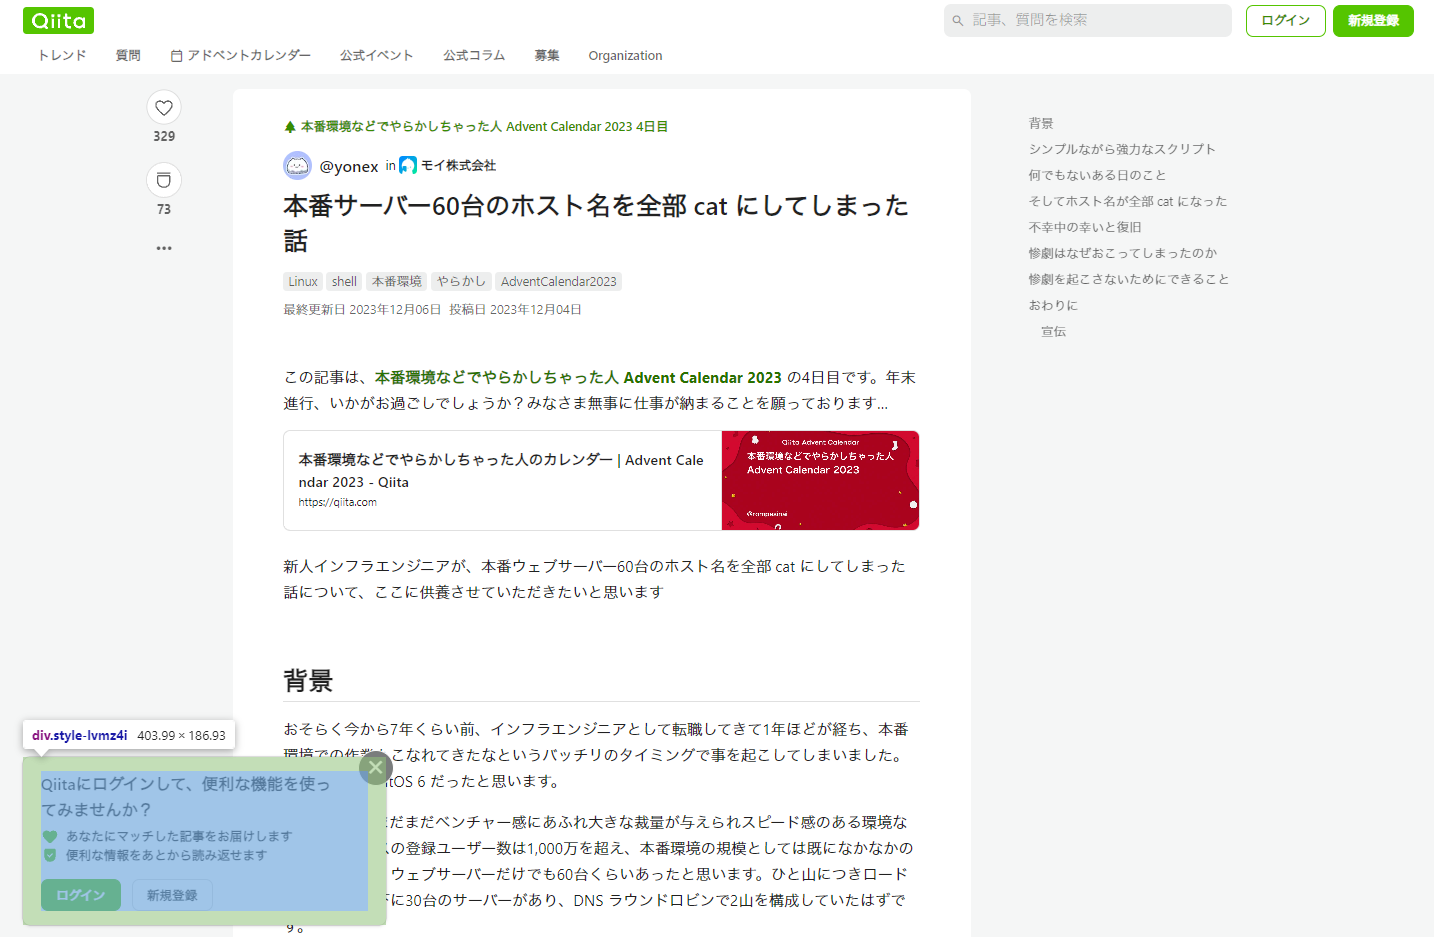
Task: Open the Linux tag
Action: (302, 281)
